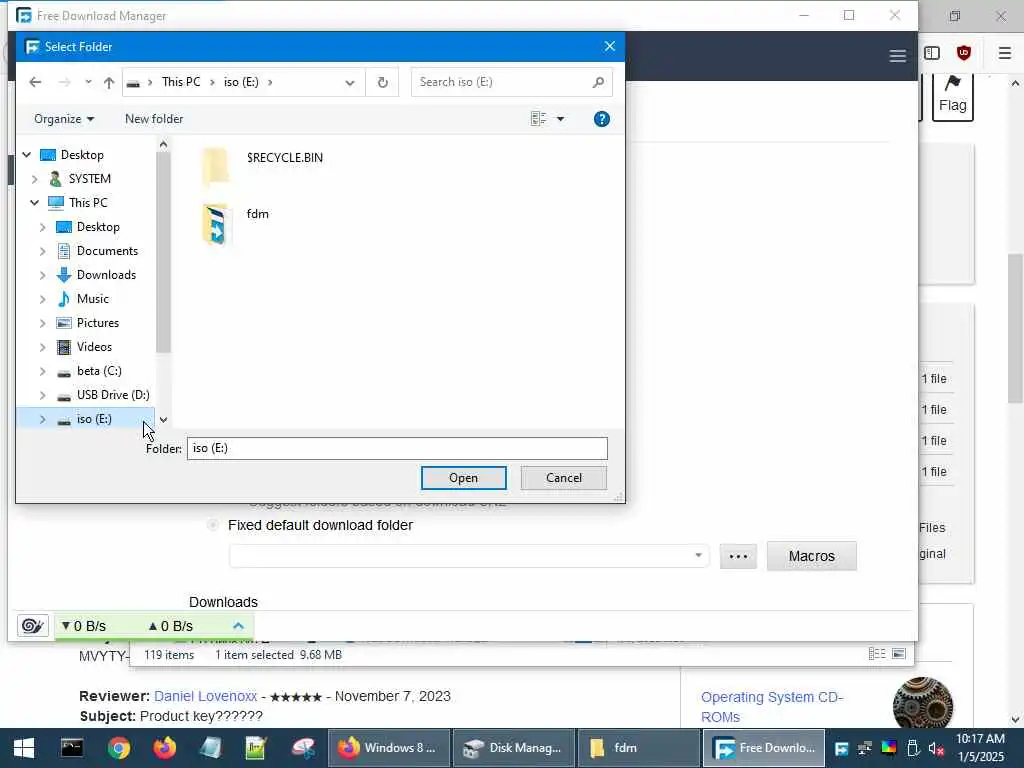Screen dimensions: 1024x768
Task: Select beta (C:) drive
Action: [99, 371]
